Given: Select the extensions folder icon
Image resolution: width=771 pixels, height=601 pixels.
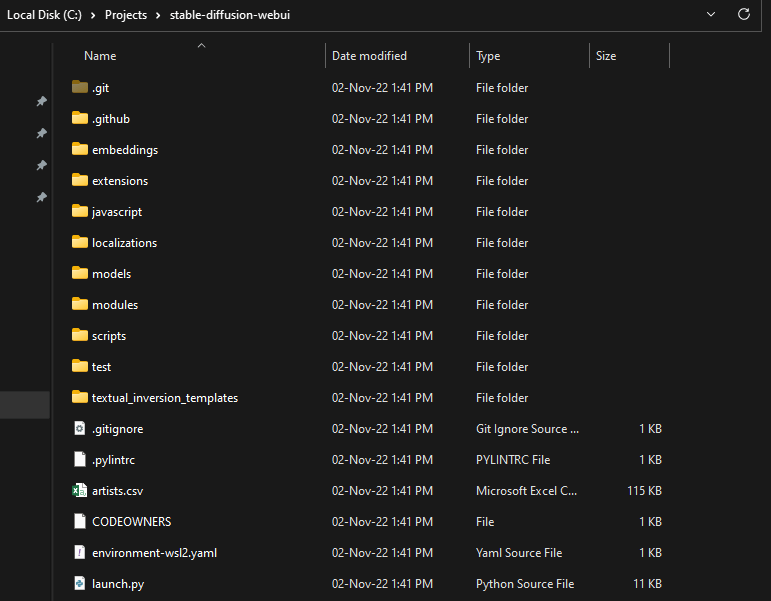Looking at the screenshot, I should pyautogui.click(x=80, y=180).
